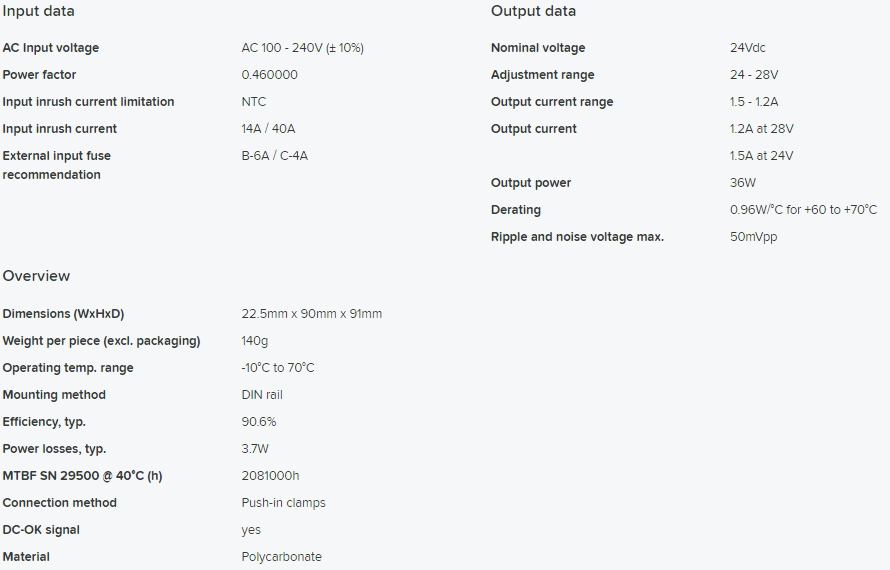Image resolution: width=890 pixels, height=570 pixels.
Task: Click the 14A / 40A inrush current value
Action: tap(268, 129)
